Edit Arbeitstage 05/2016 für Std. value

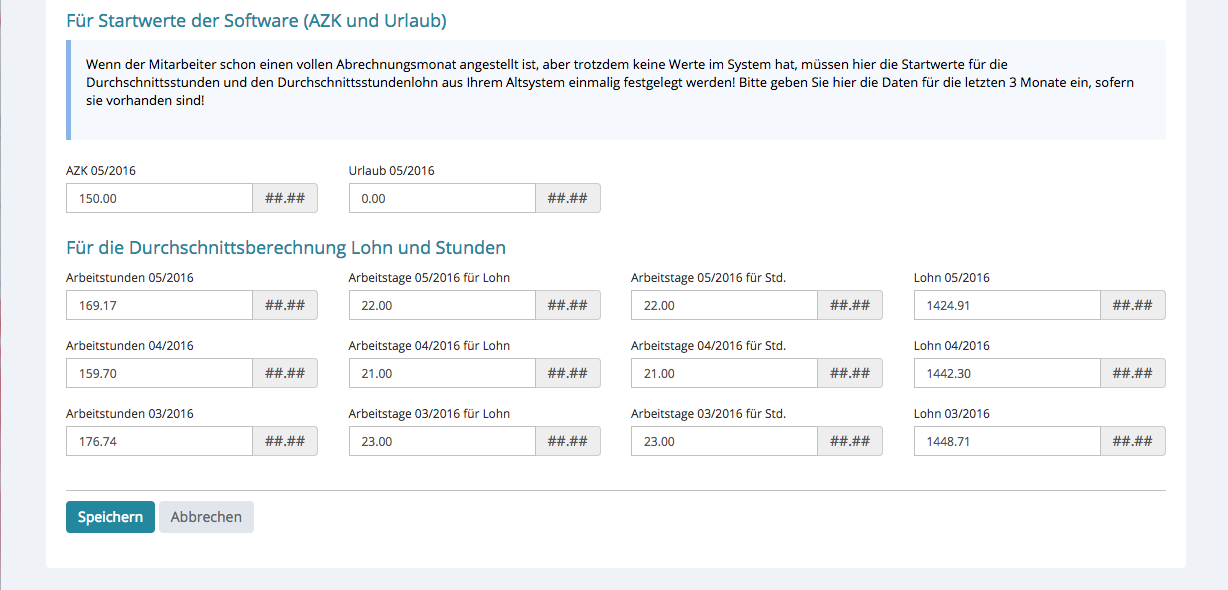(x=724, y=305)
